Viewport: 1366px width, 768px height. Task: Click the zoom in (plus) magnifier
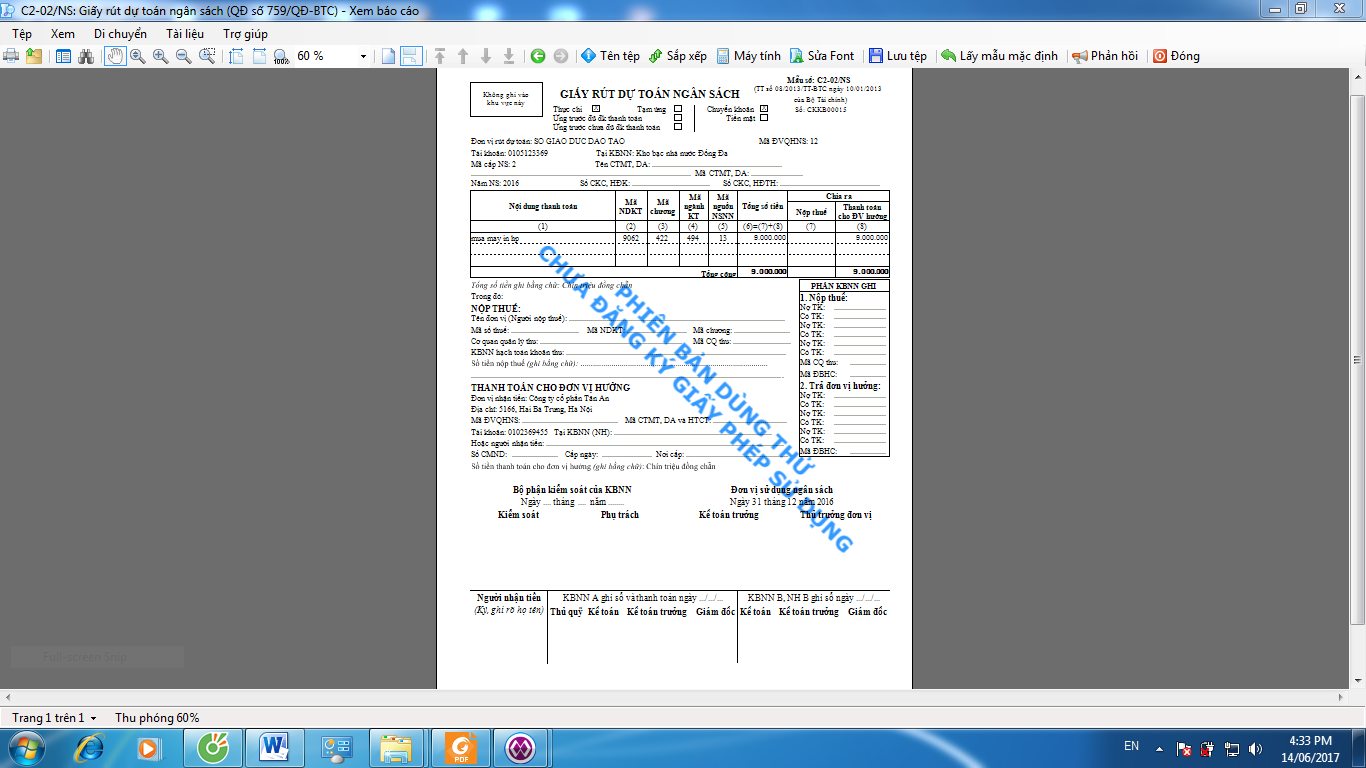point(161,56)
